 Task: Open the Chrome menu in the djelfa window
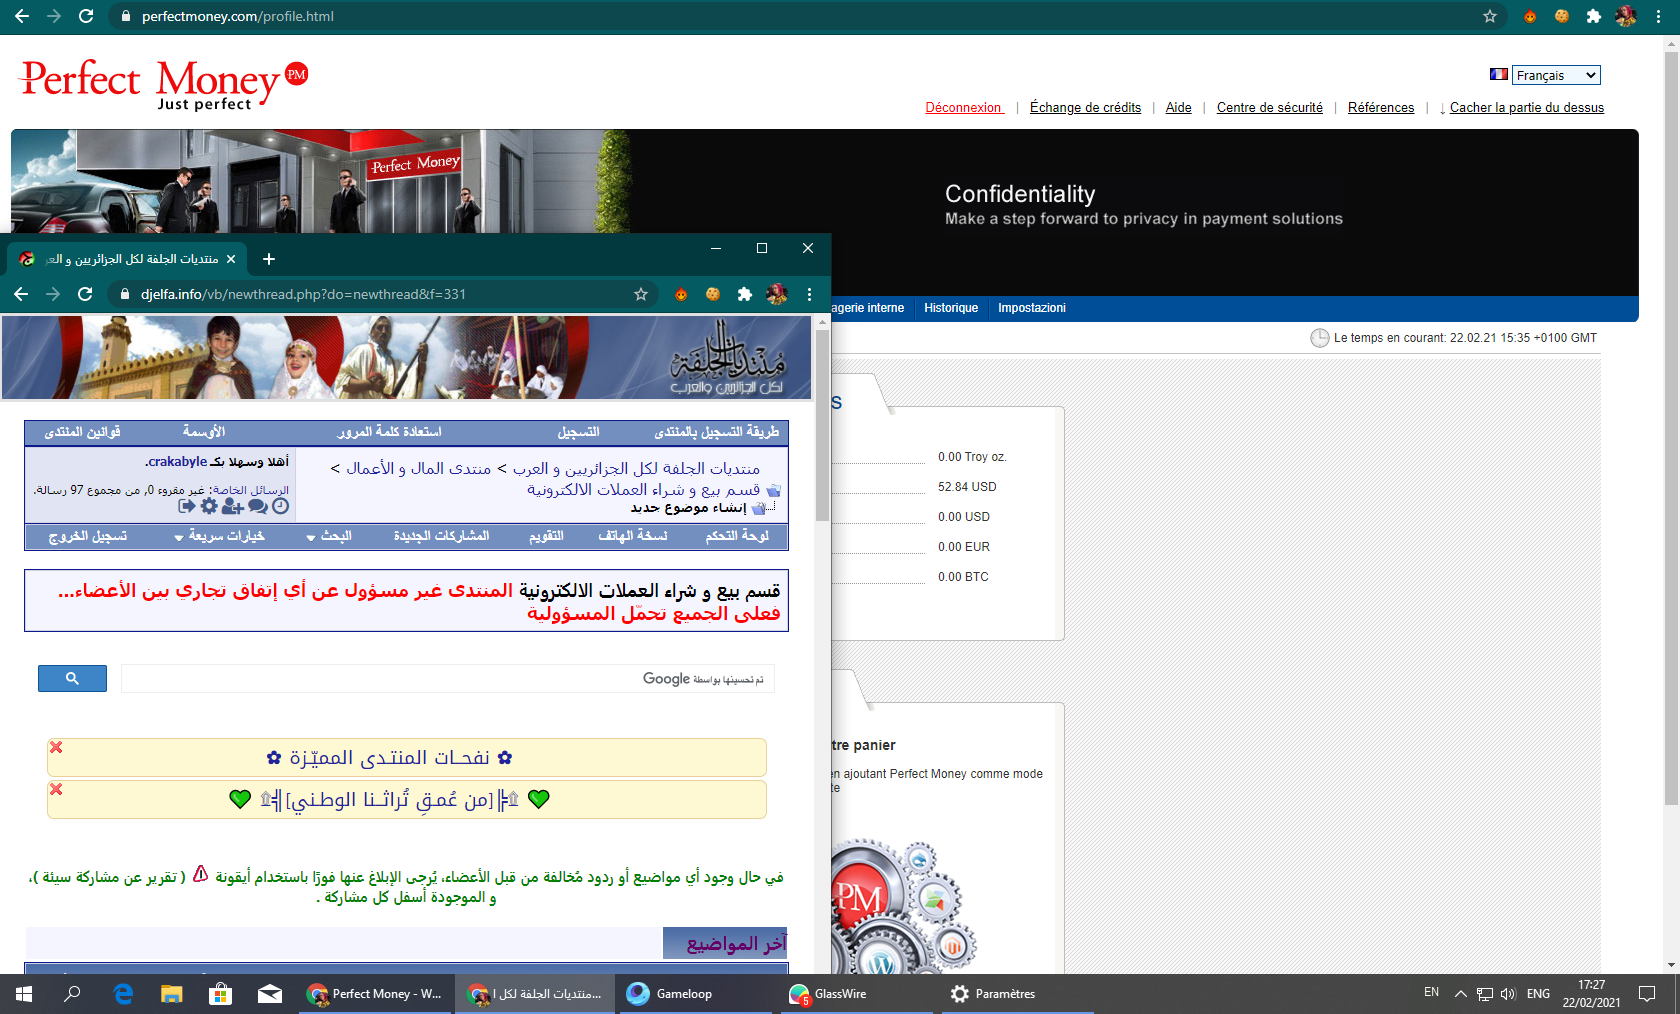809,294
